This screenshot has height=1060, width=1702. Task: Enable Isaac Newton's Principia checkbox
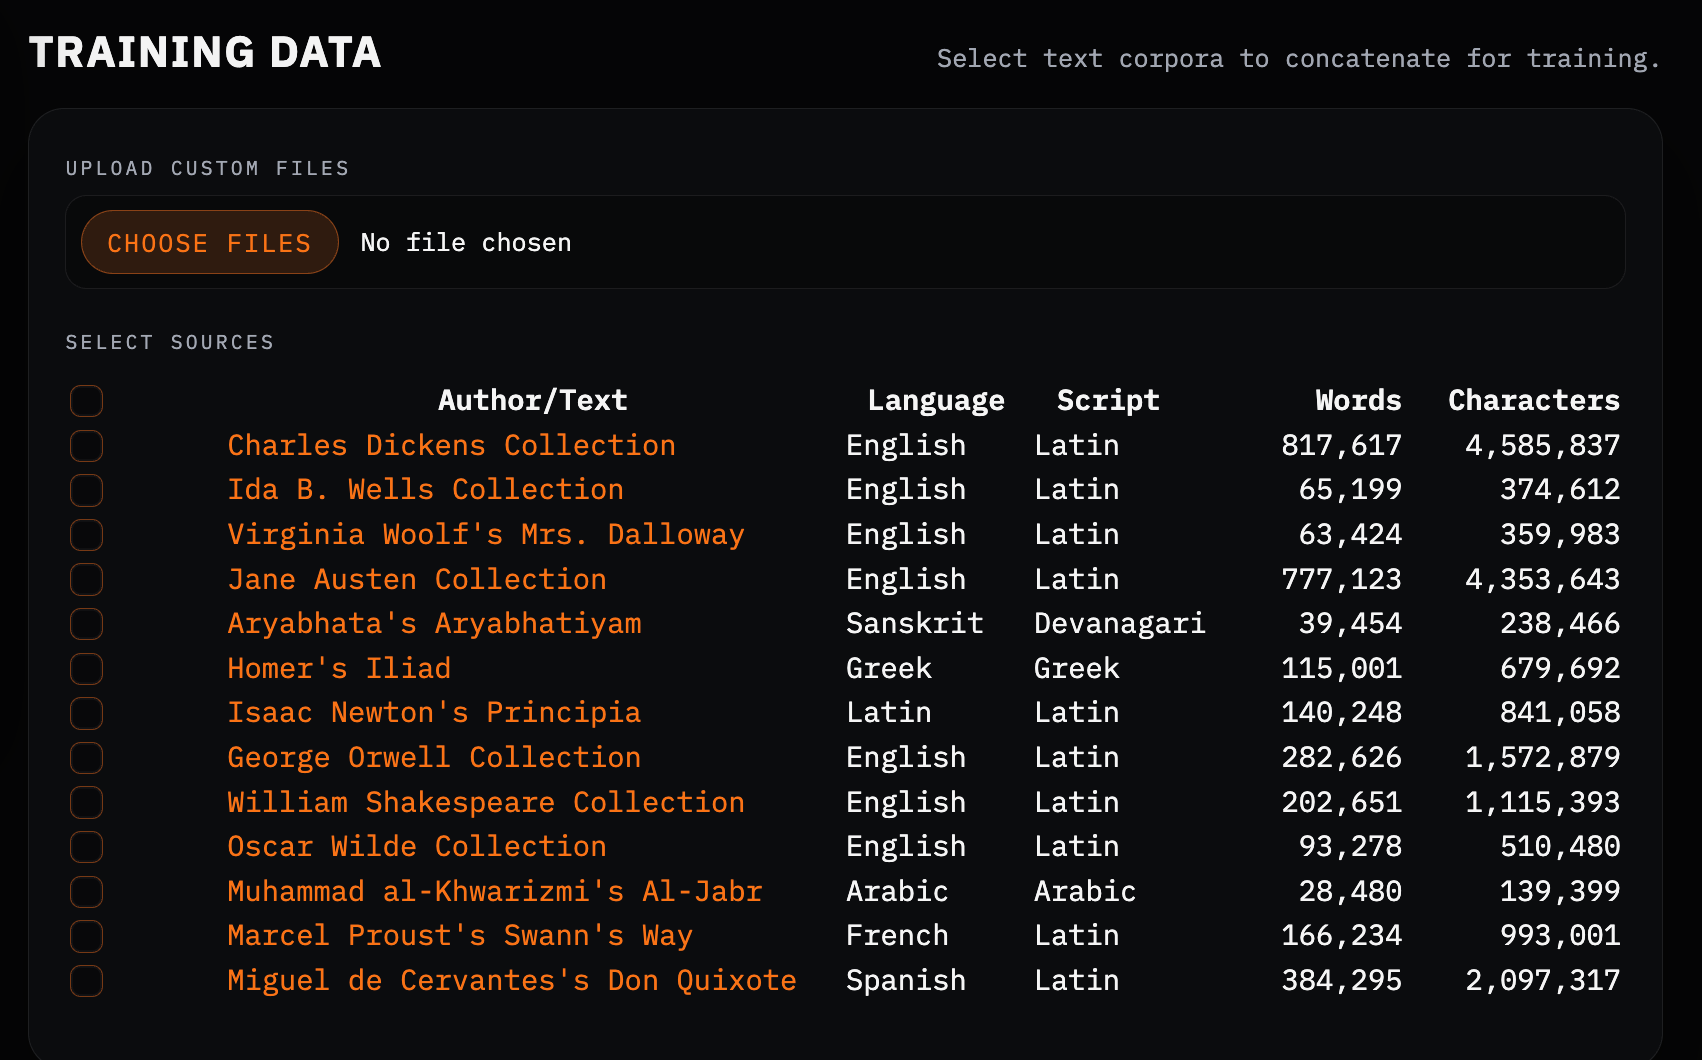pyautogui.click(x=87, y=713)
